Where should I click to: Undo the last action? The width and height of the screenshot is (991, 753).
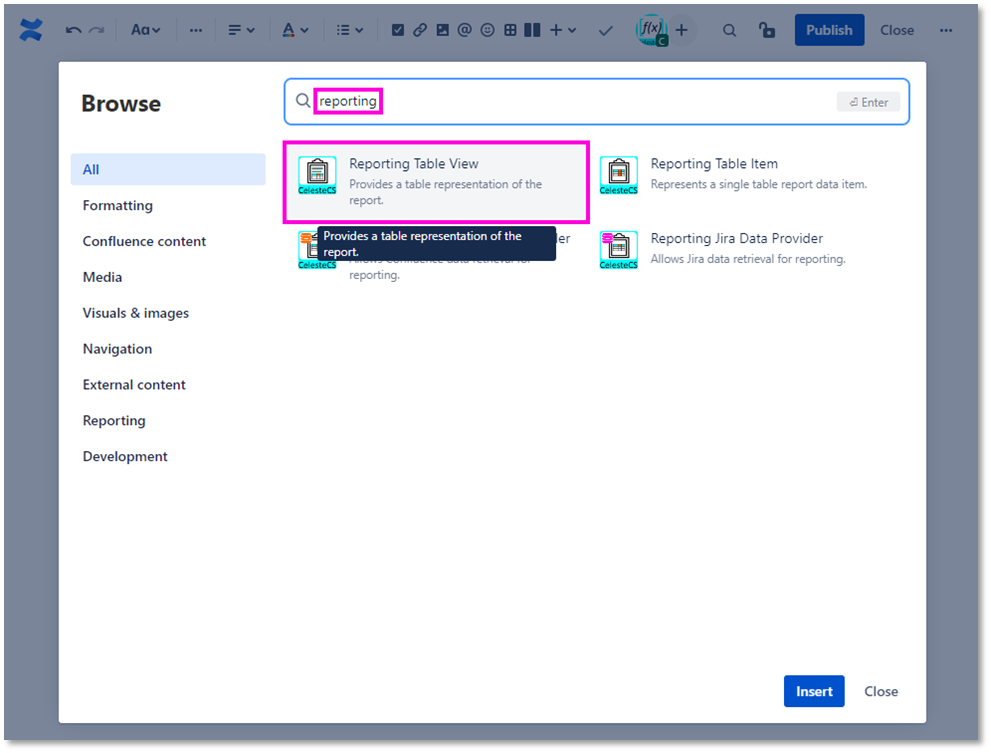[73, 30]
